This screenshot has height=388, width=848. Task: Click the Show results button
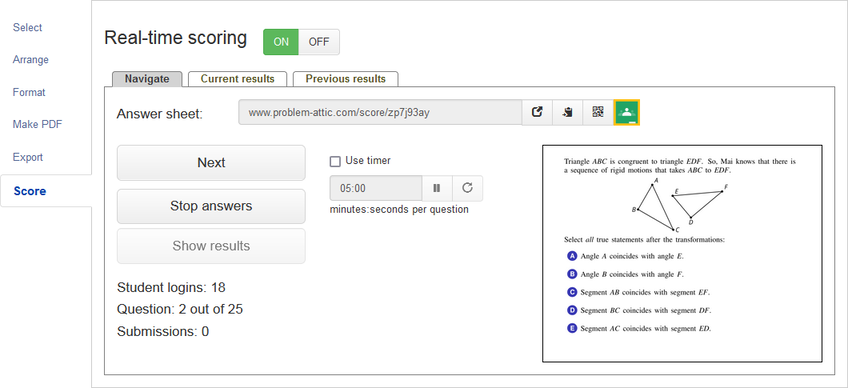(x=211, y=246)
